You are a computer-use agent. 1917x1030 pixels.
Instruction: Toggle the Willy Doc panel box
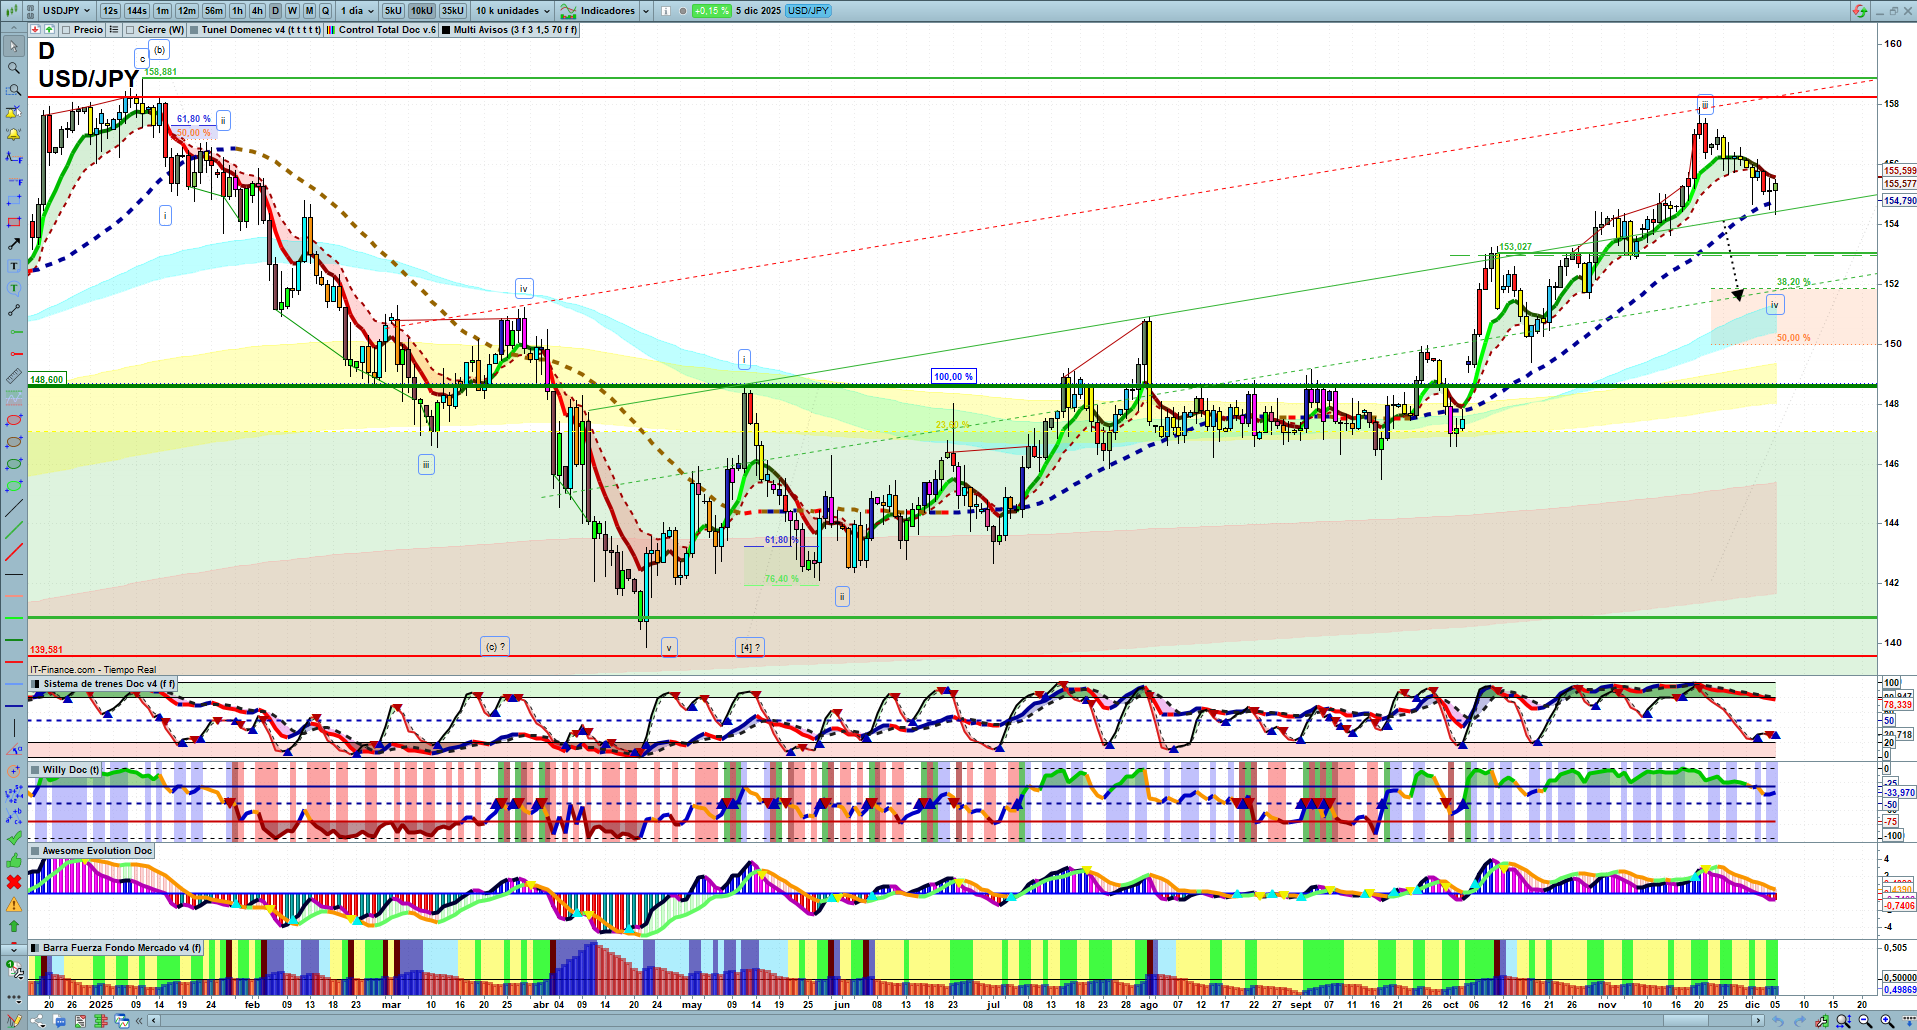click(36, 770)
